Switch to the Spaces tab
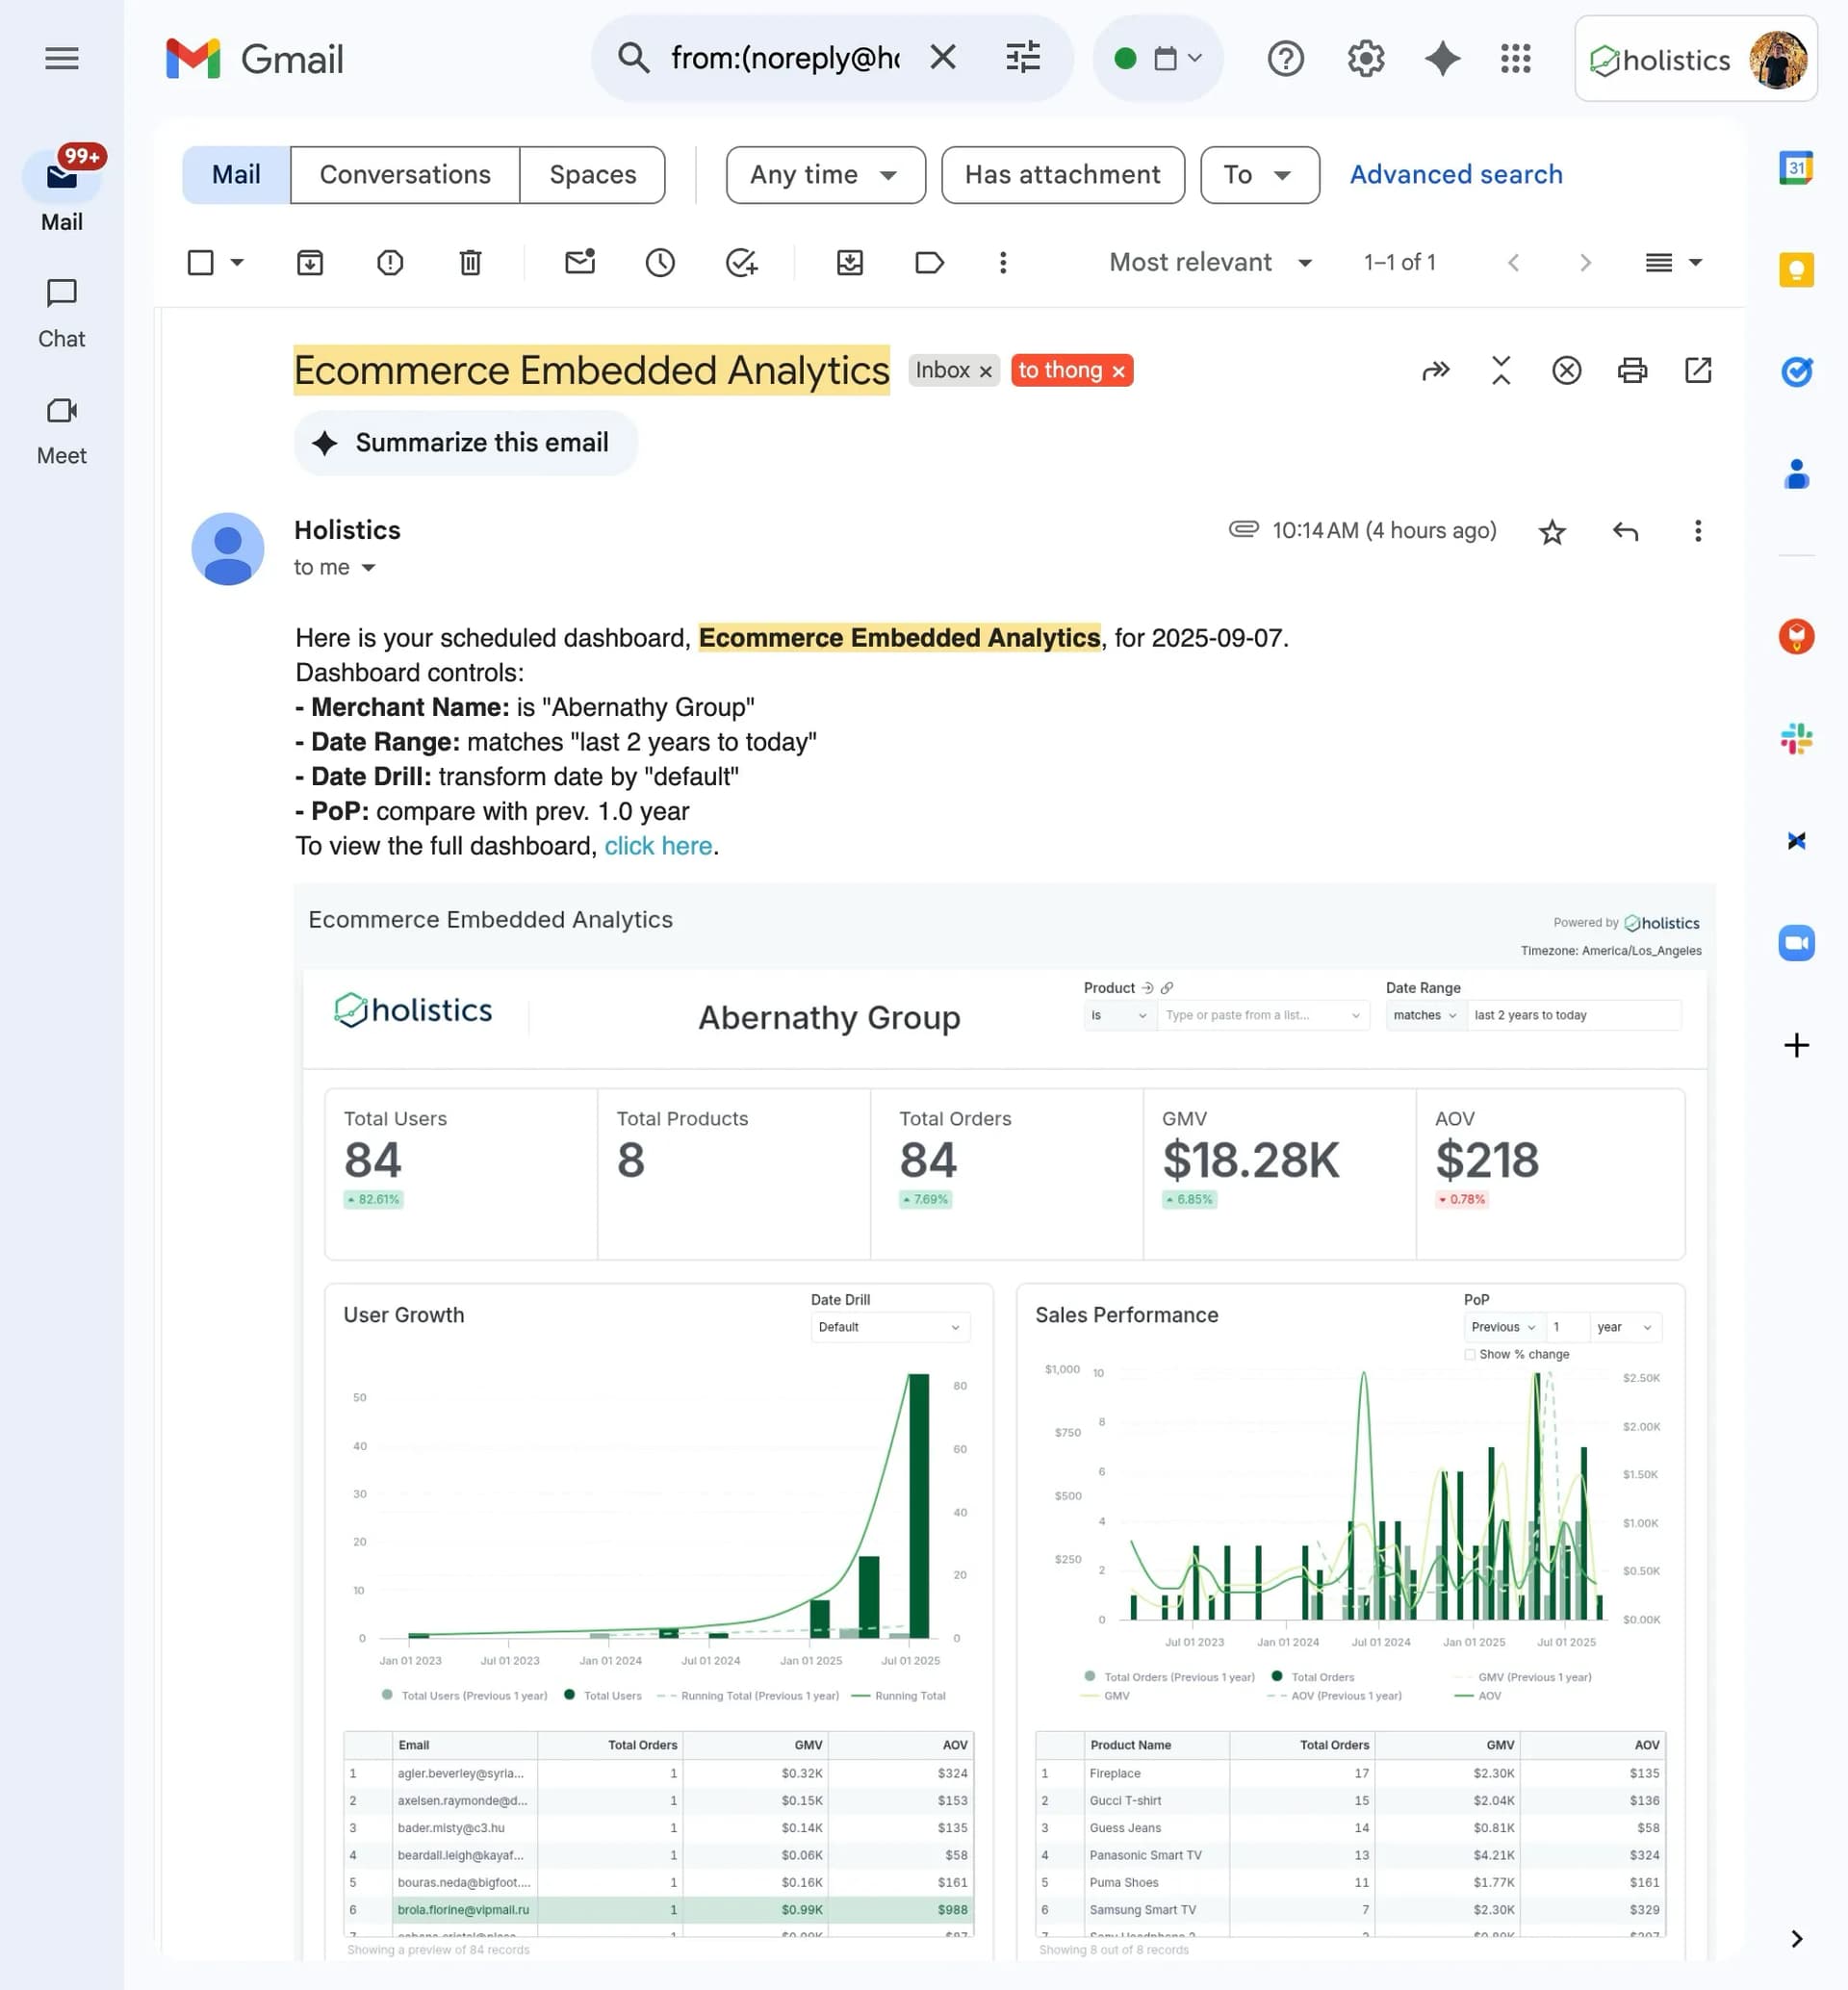 [592, 175]
